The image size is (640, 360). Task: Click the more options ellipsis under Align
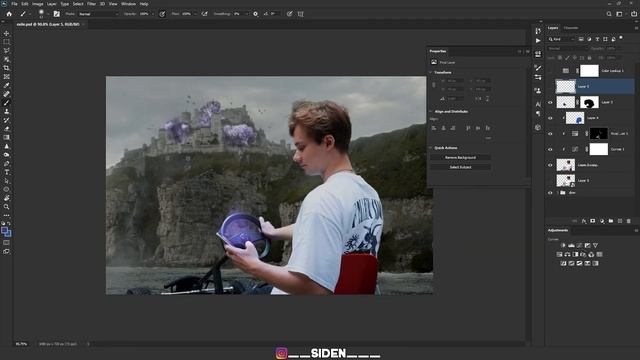[488, 138]
